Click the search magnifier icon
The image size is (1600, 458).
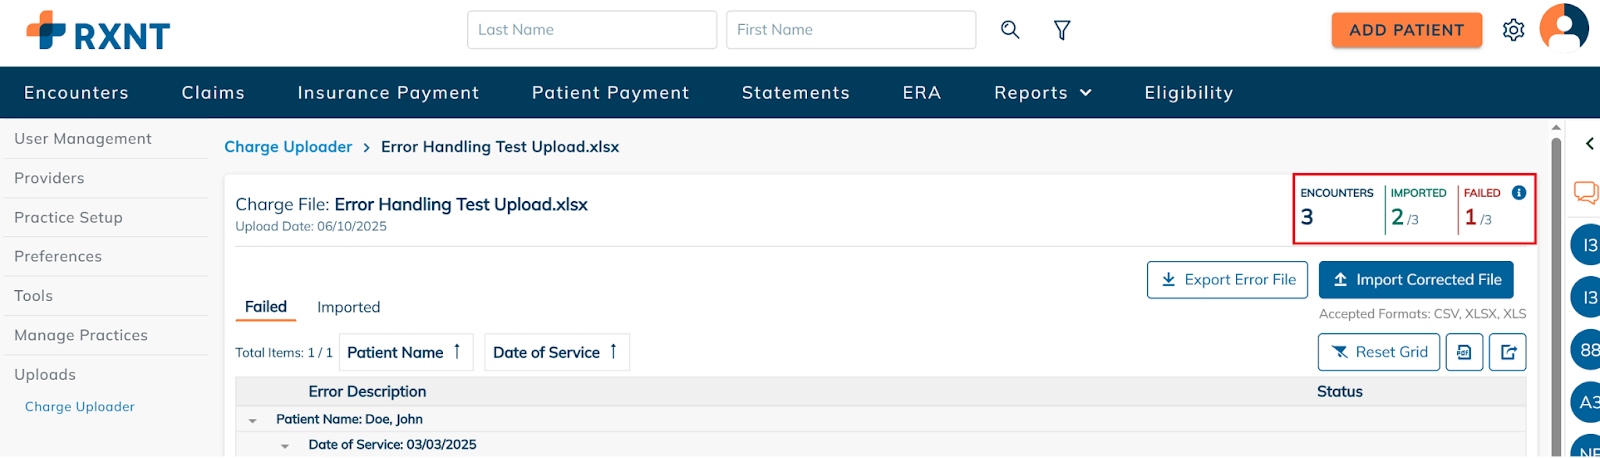coord(1010,30)
